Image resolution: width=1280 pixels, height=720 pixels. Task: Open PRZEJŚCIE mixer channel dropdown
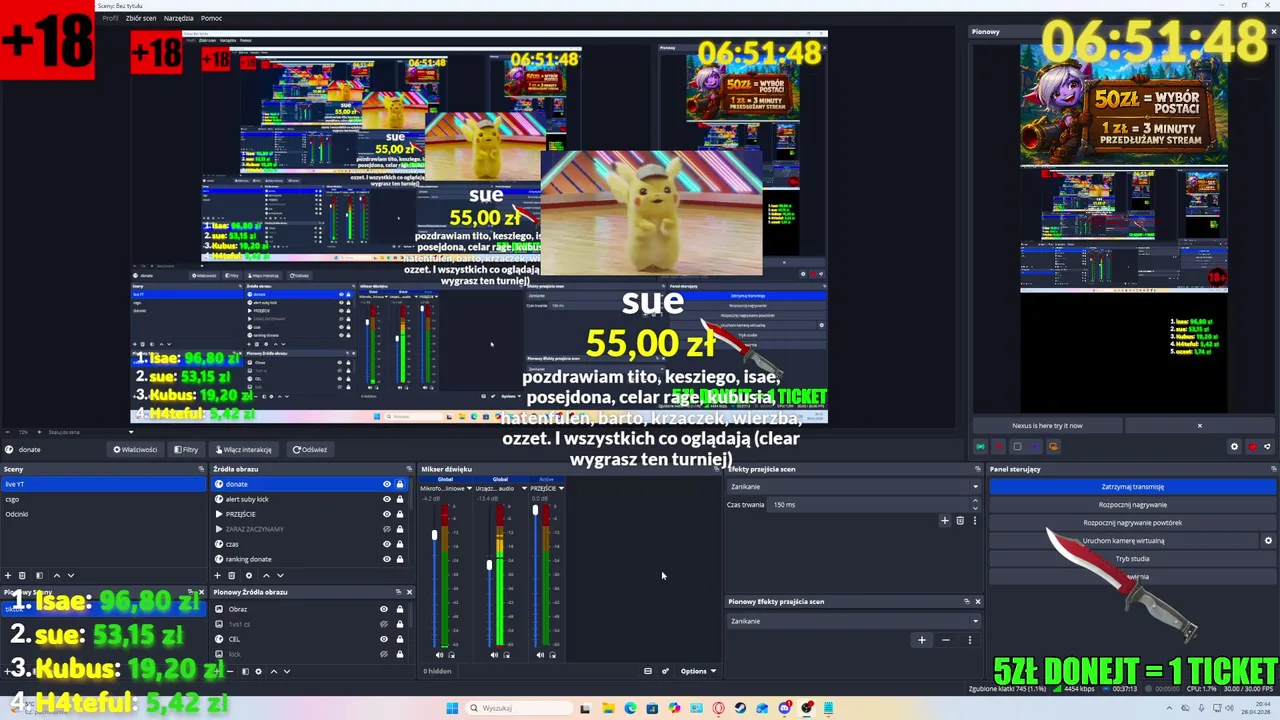click(561, 488)
